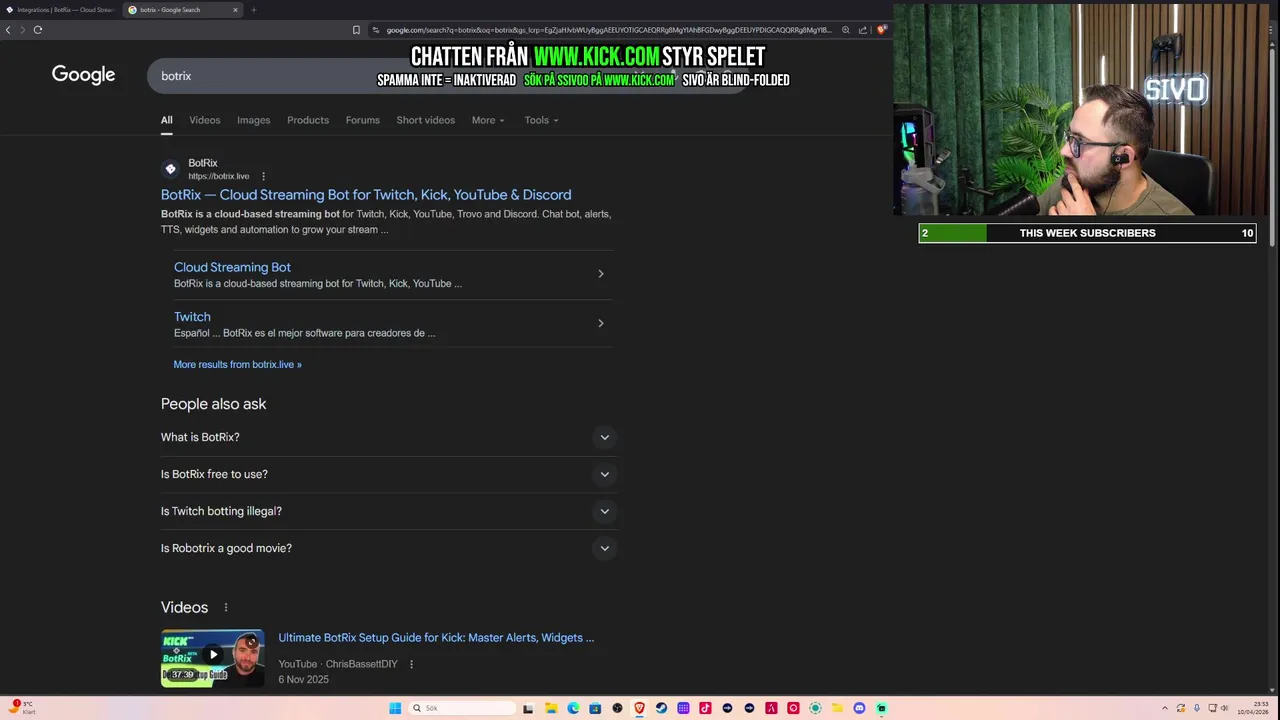
Task: Switch to Brave browser on taskbar
Action: coord(639,708)
